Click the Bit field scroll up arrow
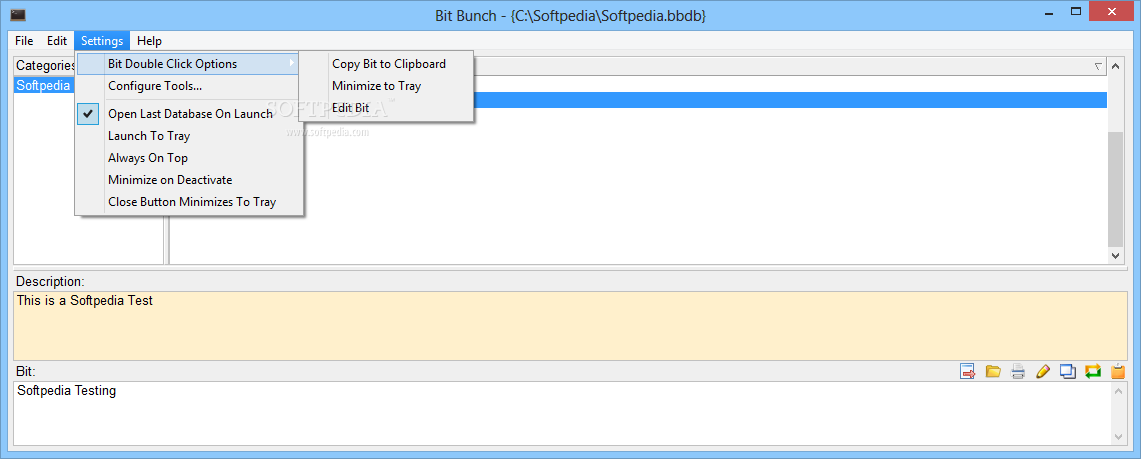Image resolution: width=1141 pixels, height=459 pixels. click(x=1118, y=391)
